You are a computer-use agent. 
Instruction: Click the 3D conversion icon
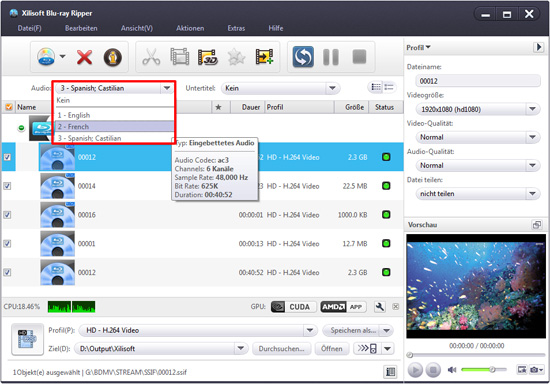[208, 57]
